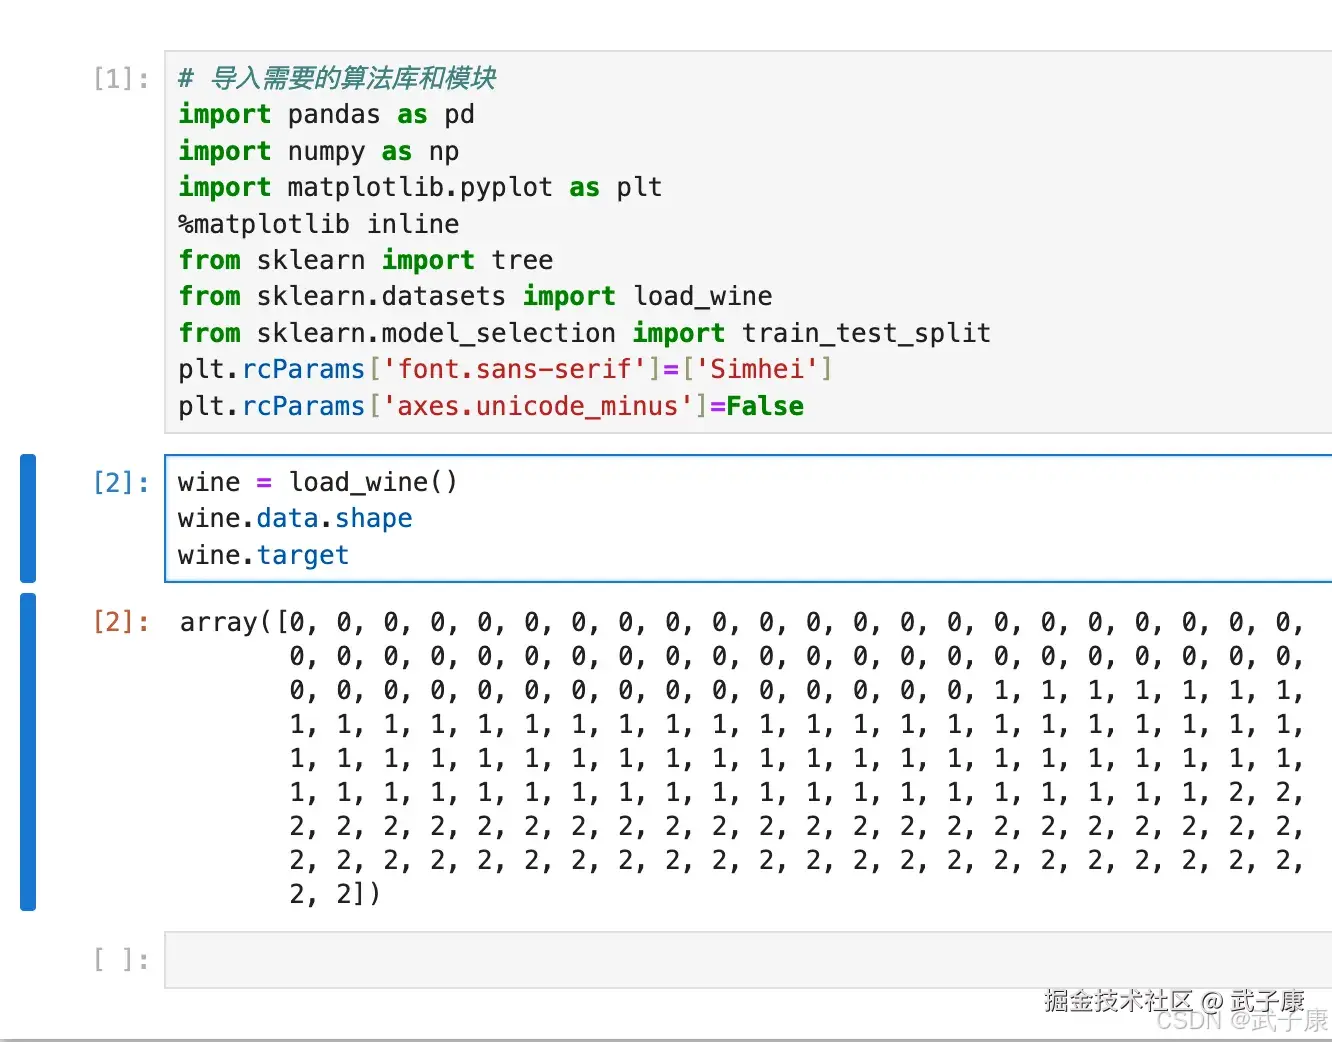This screenshot has width=1332, height=1042.
Task: Click the False keyword in unicode_minus line
Action: (x=765, y=406)
